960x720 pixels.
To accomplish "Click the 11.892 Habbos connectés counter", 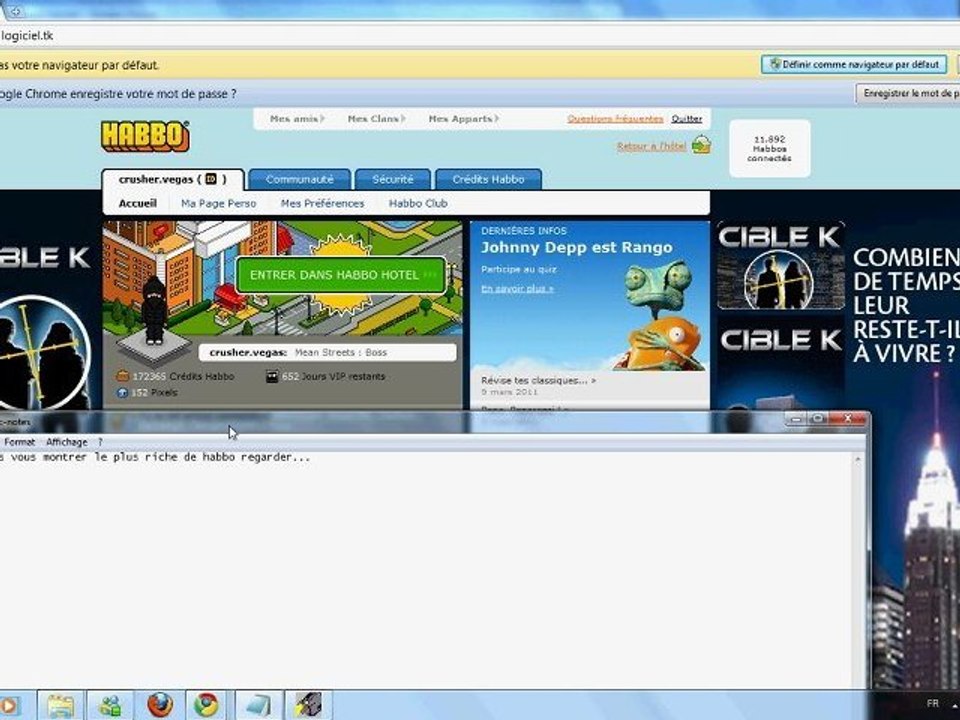I will point(770,149).
